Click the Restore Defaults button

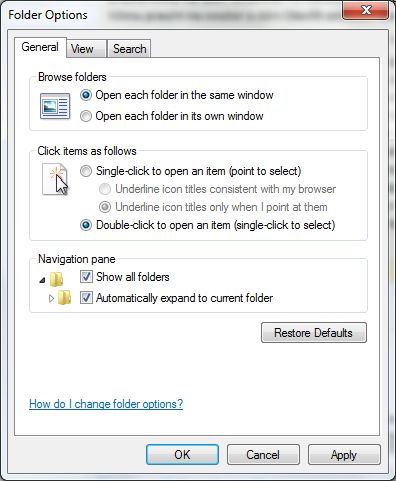[x=314, y=333]
